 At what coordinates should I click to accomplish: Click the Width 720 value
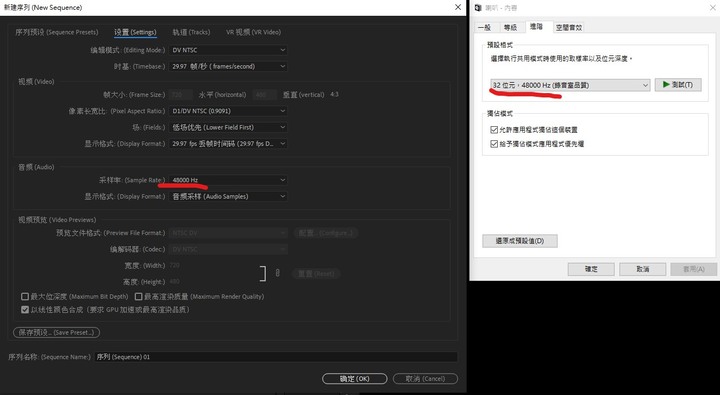[x=174, y=265]
